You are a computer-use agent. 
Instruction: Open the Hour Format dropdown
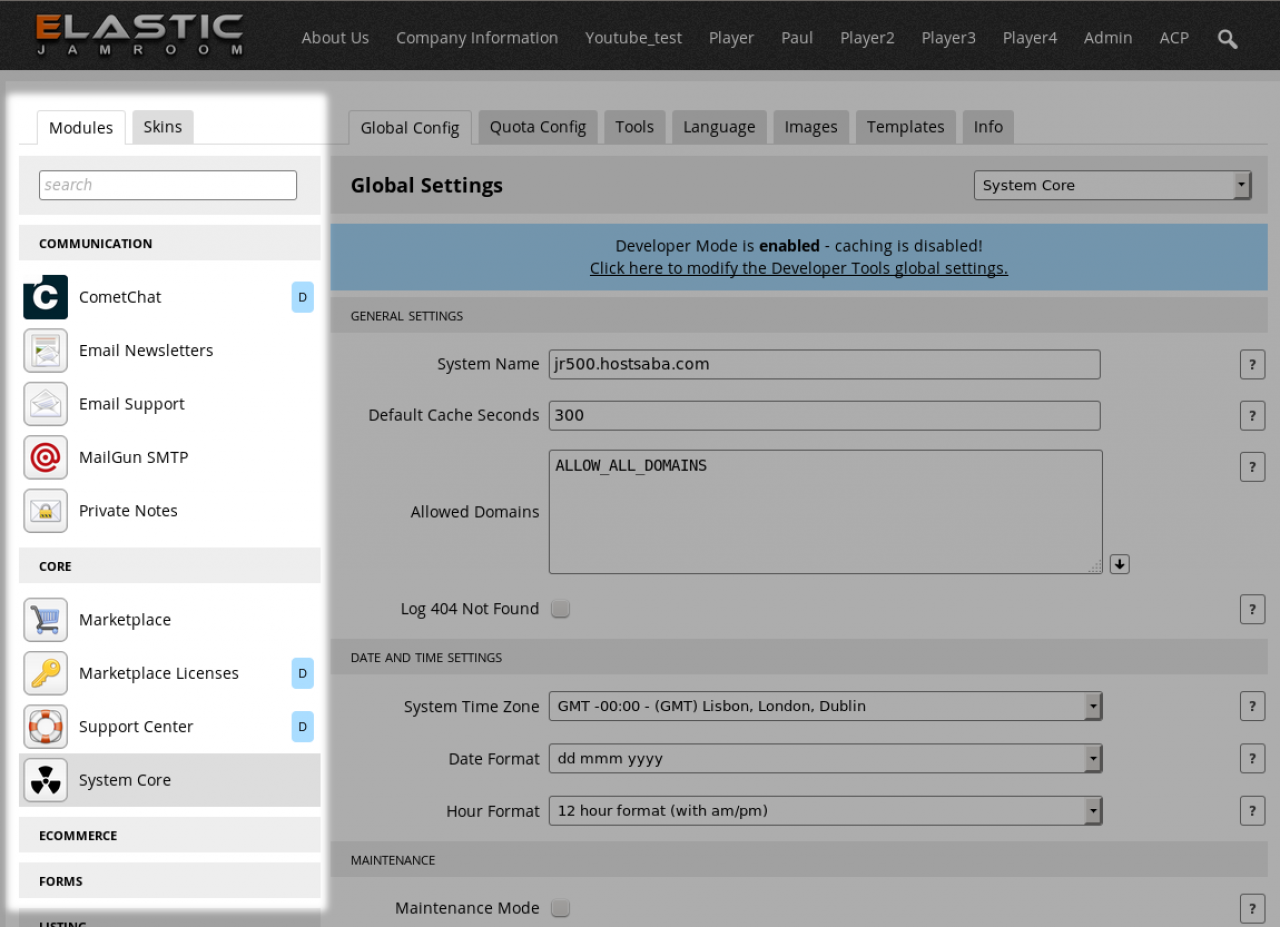click(825, 811)
